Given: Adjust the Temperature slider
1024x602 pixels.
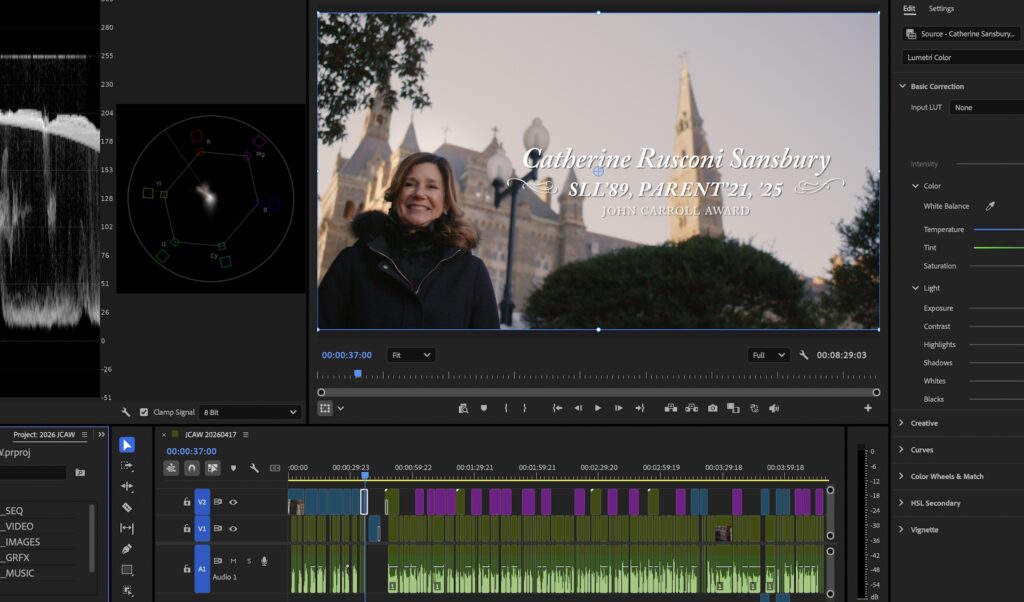Looking at the screenshot, I should (x=999, y=230).
